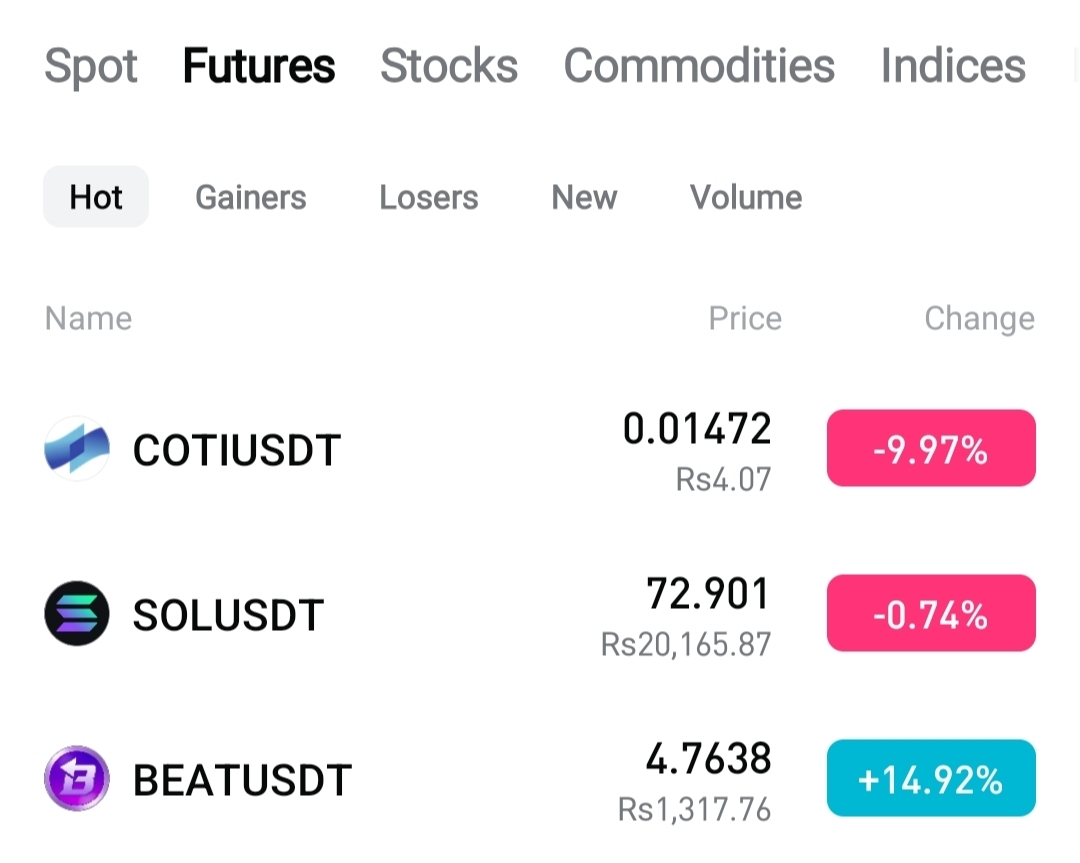Screen dimensions: 1080x863
Task: Sort by the Change column header
Action: (x=979, y=319)
